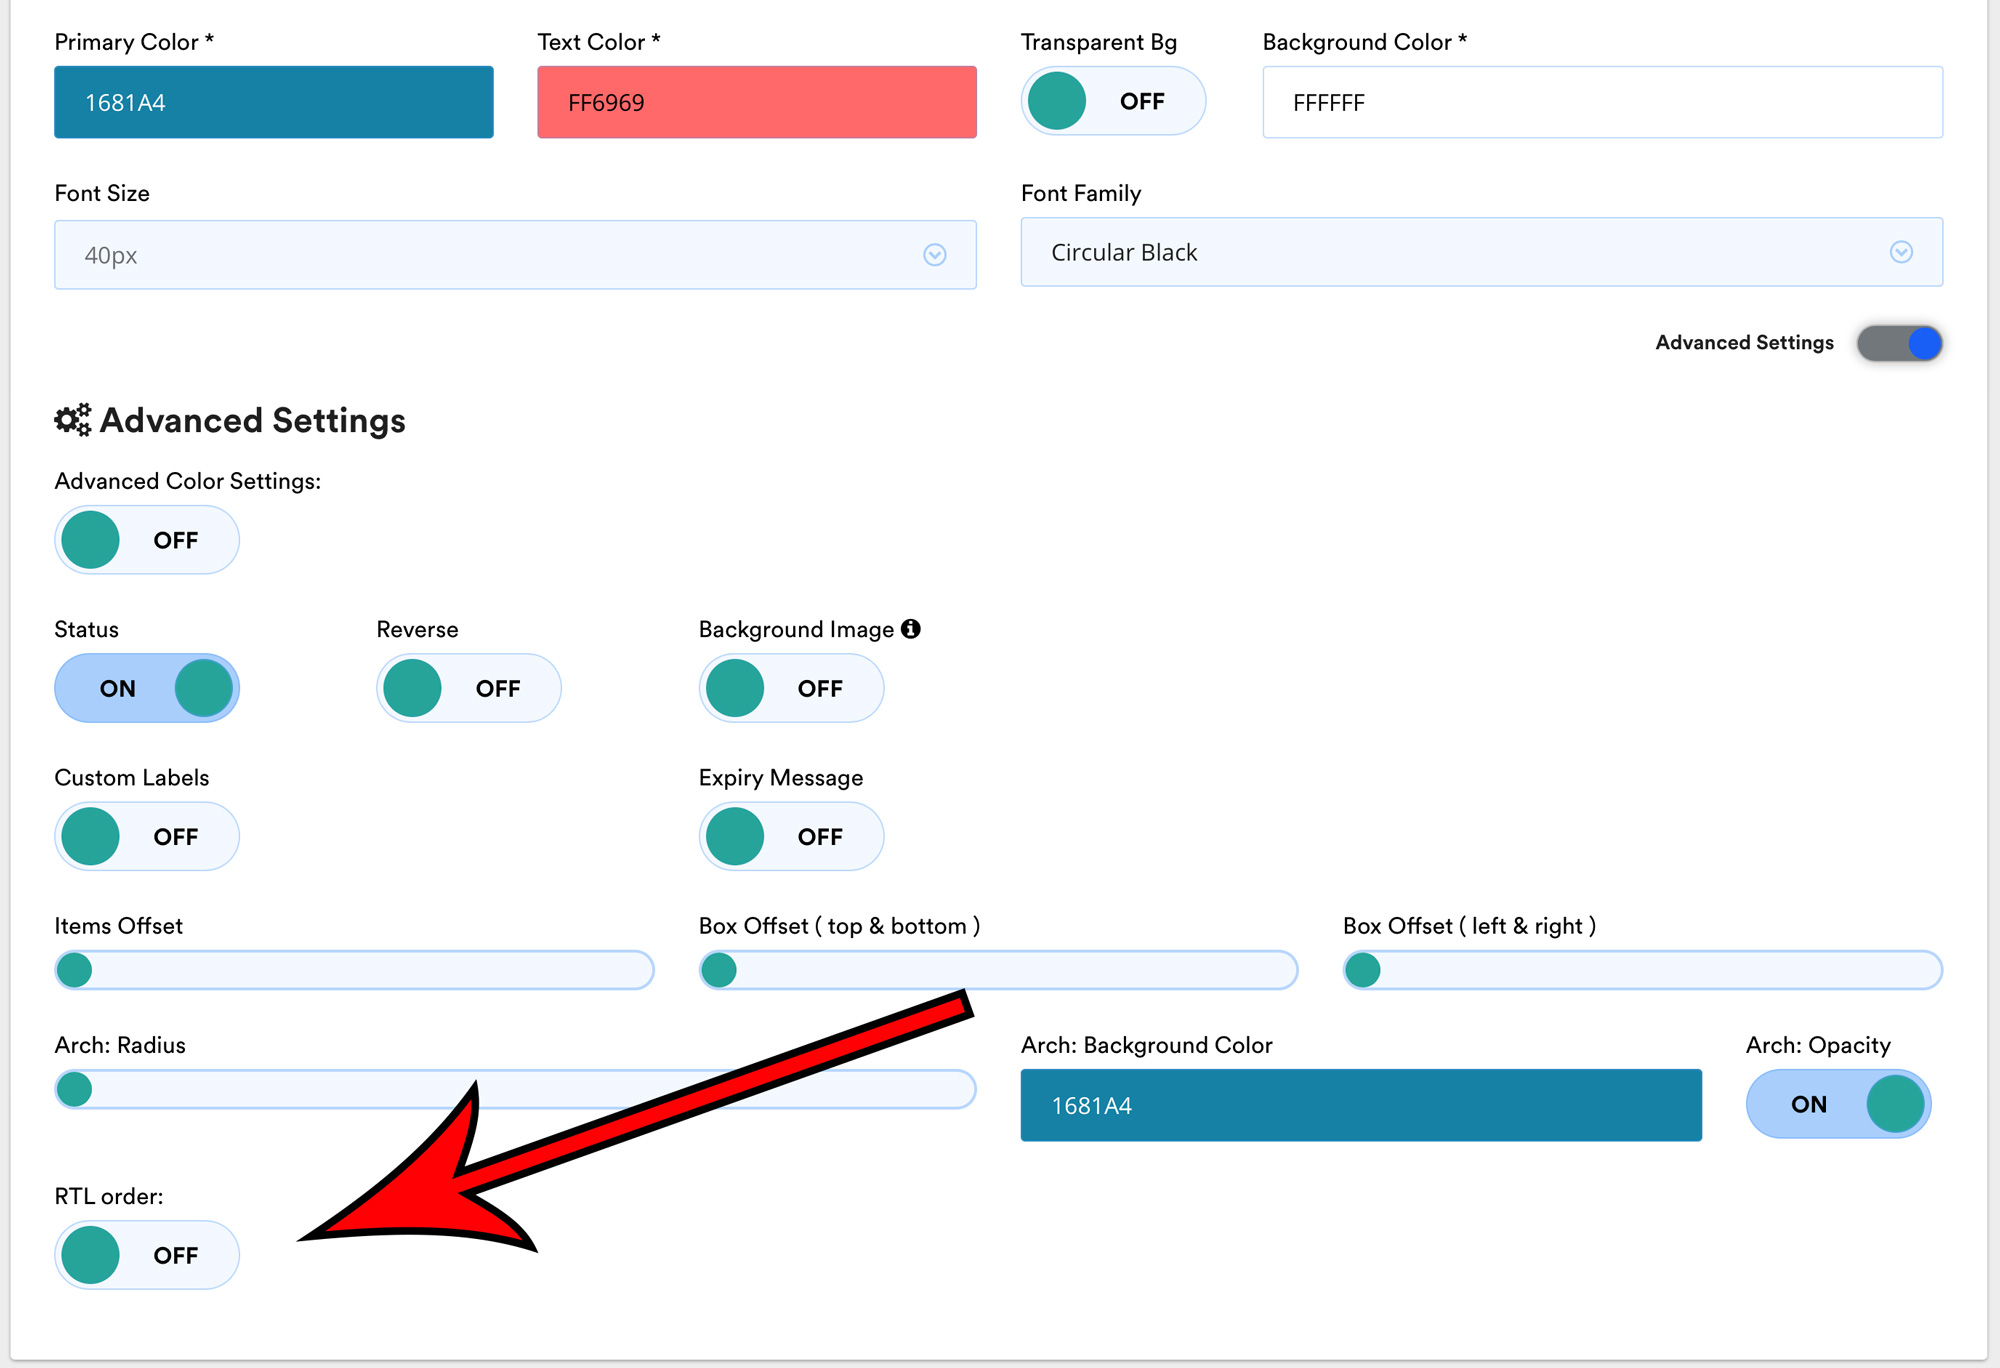Toggle the Transparent Bg switch

pos(1113,101)
